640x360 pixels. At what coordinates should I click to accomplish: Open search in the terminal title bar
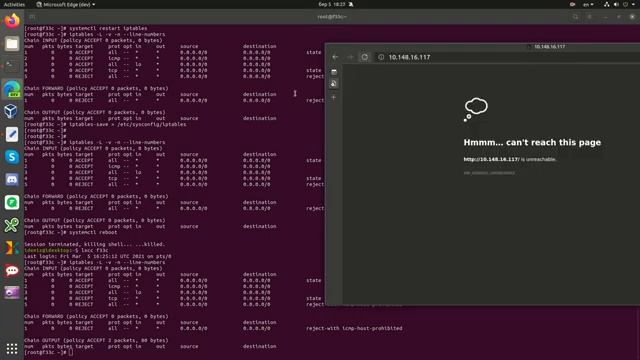click(575, 17)
